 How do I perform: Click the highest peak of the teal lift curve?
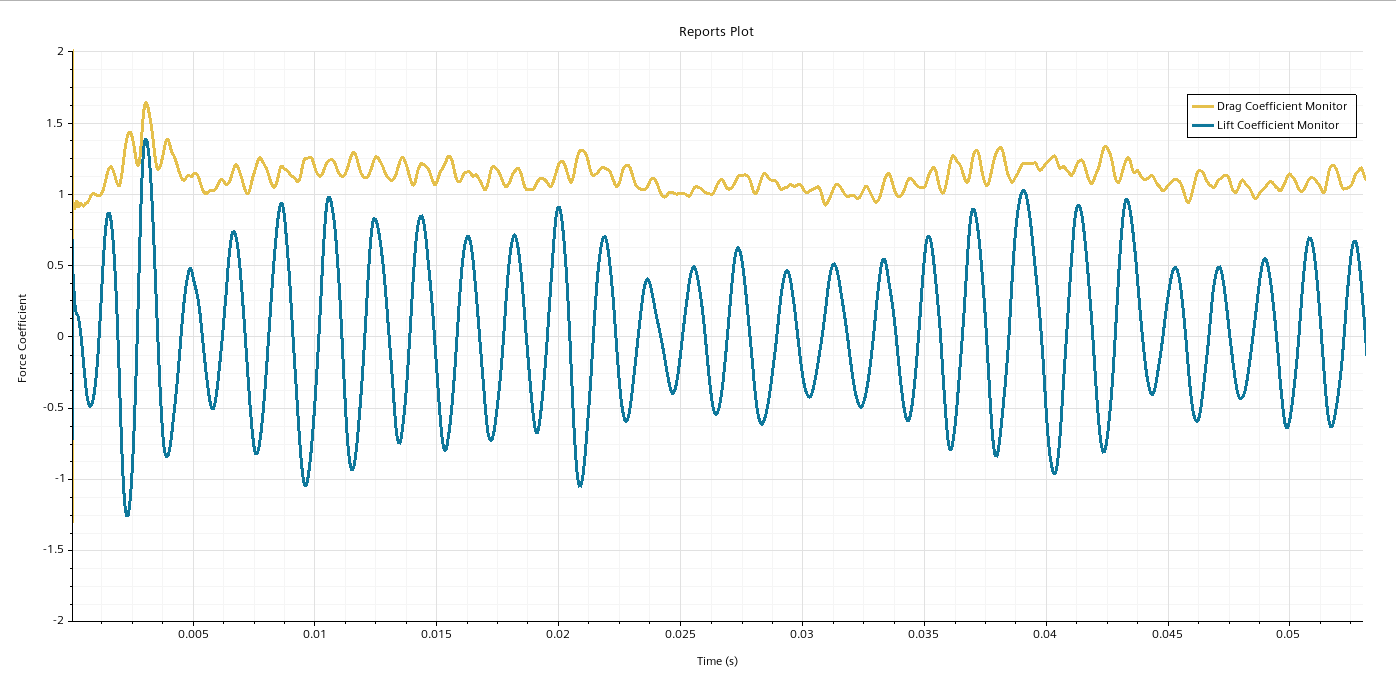click(145, 140)
